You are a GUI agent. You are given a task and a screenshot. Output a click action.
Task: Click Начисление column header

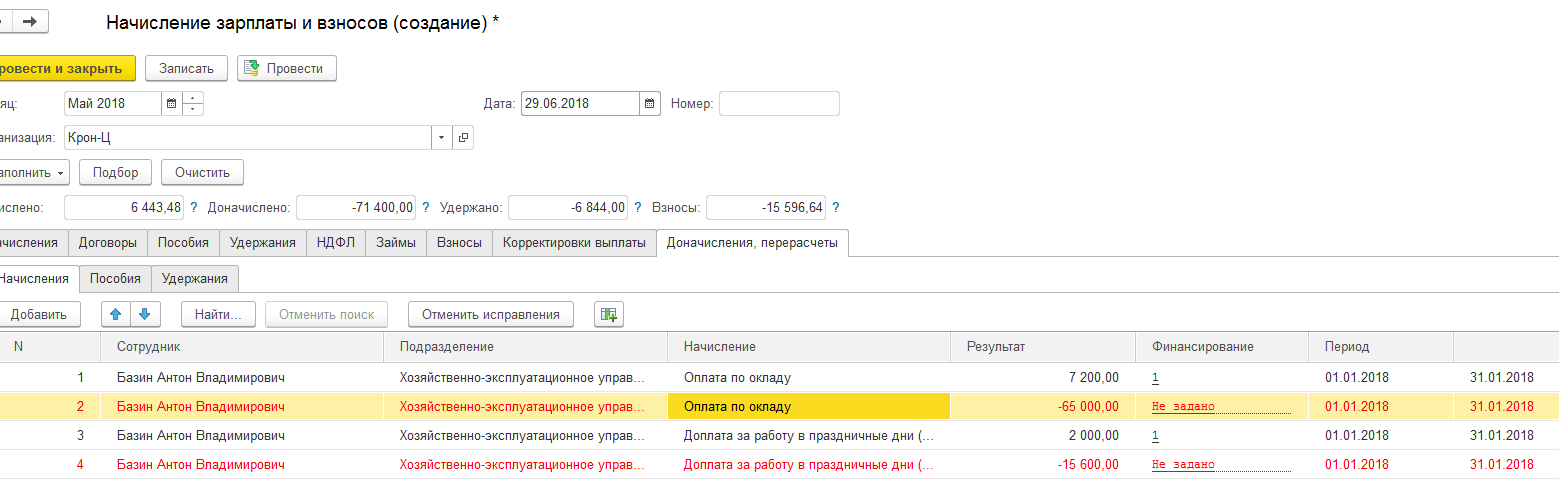tap(809, 347)
